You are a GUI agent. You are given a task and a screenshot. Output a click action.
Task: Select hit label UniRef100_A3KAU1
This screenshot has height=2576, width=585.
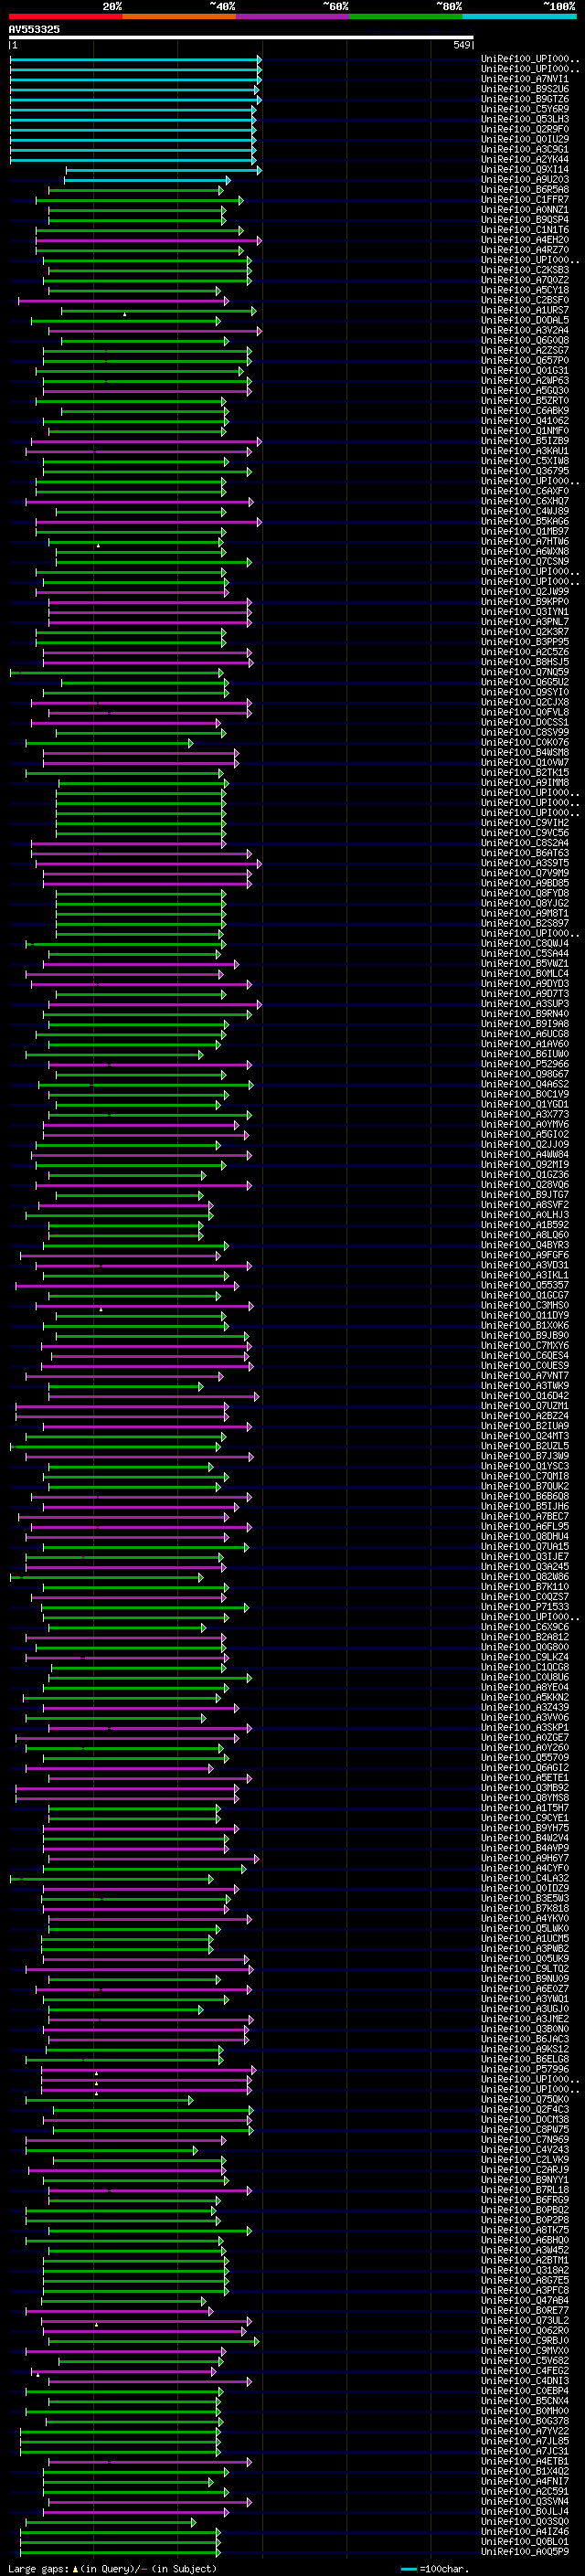coord(525,451)
